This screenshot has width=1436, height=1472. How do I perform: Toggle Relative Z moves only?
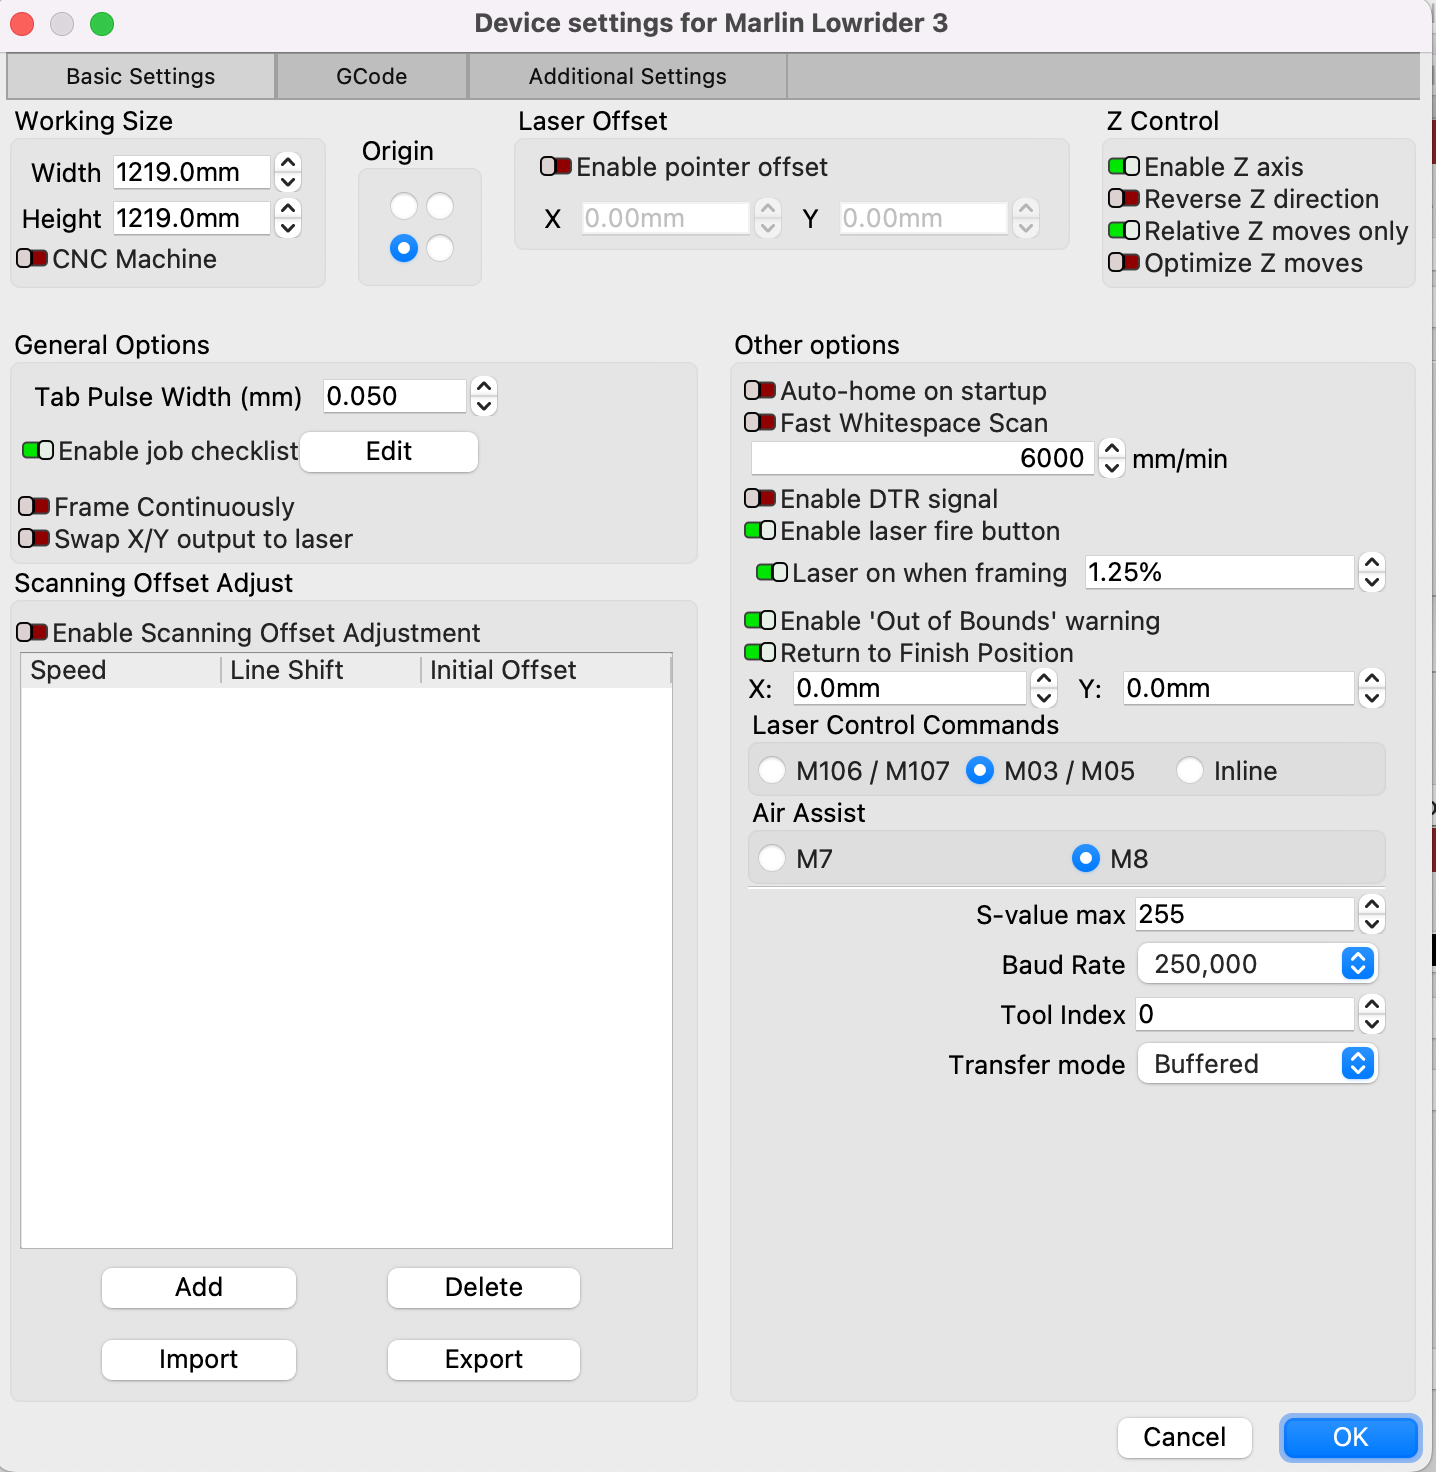coord(1124,231)
